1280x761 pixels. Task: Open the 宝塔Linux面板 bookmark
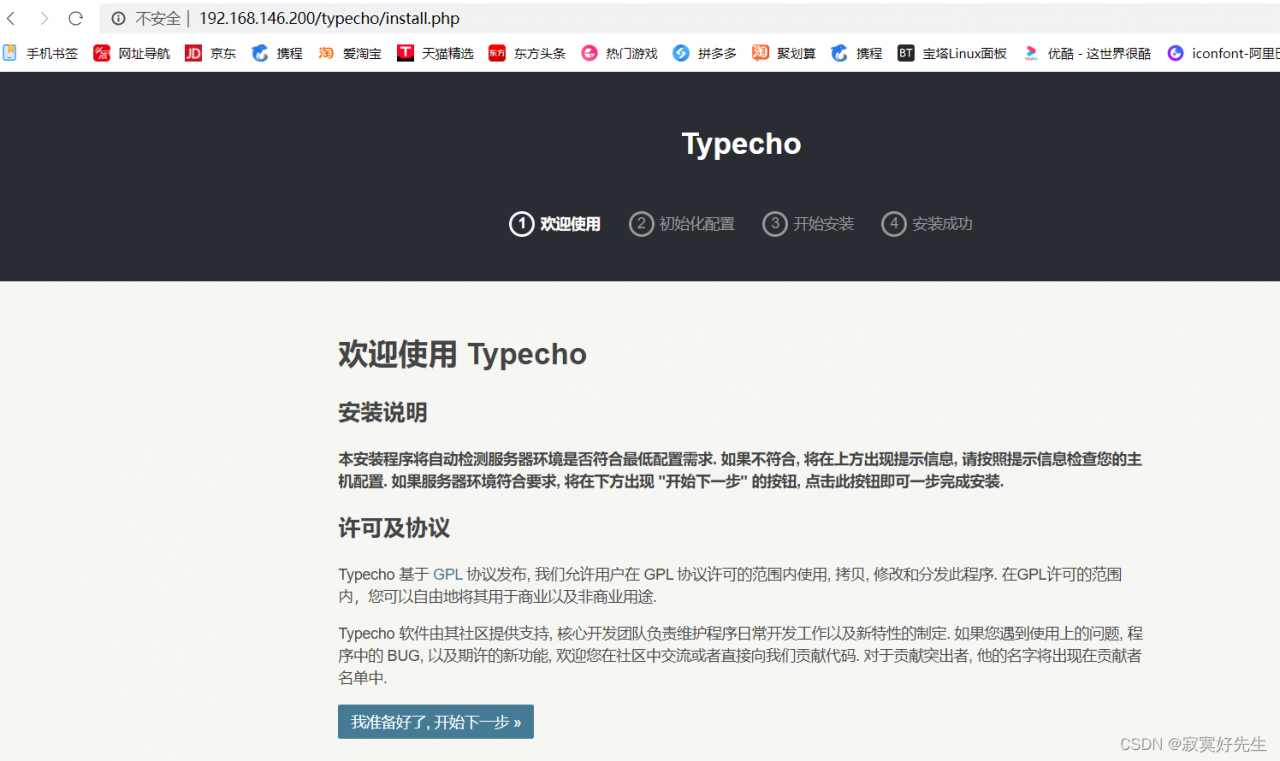[x=950, y=53]
